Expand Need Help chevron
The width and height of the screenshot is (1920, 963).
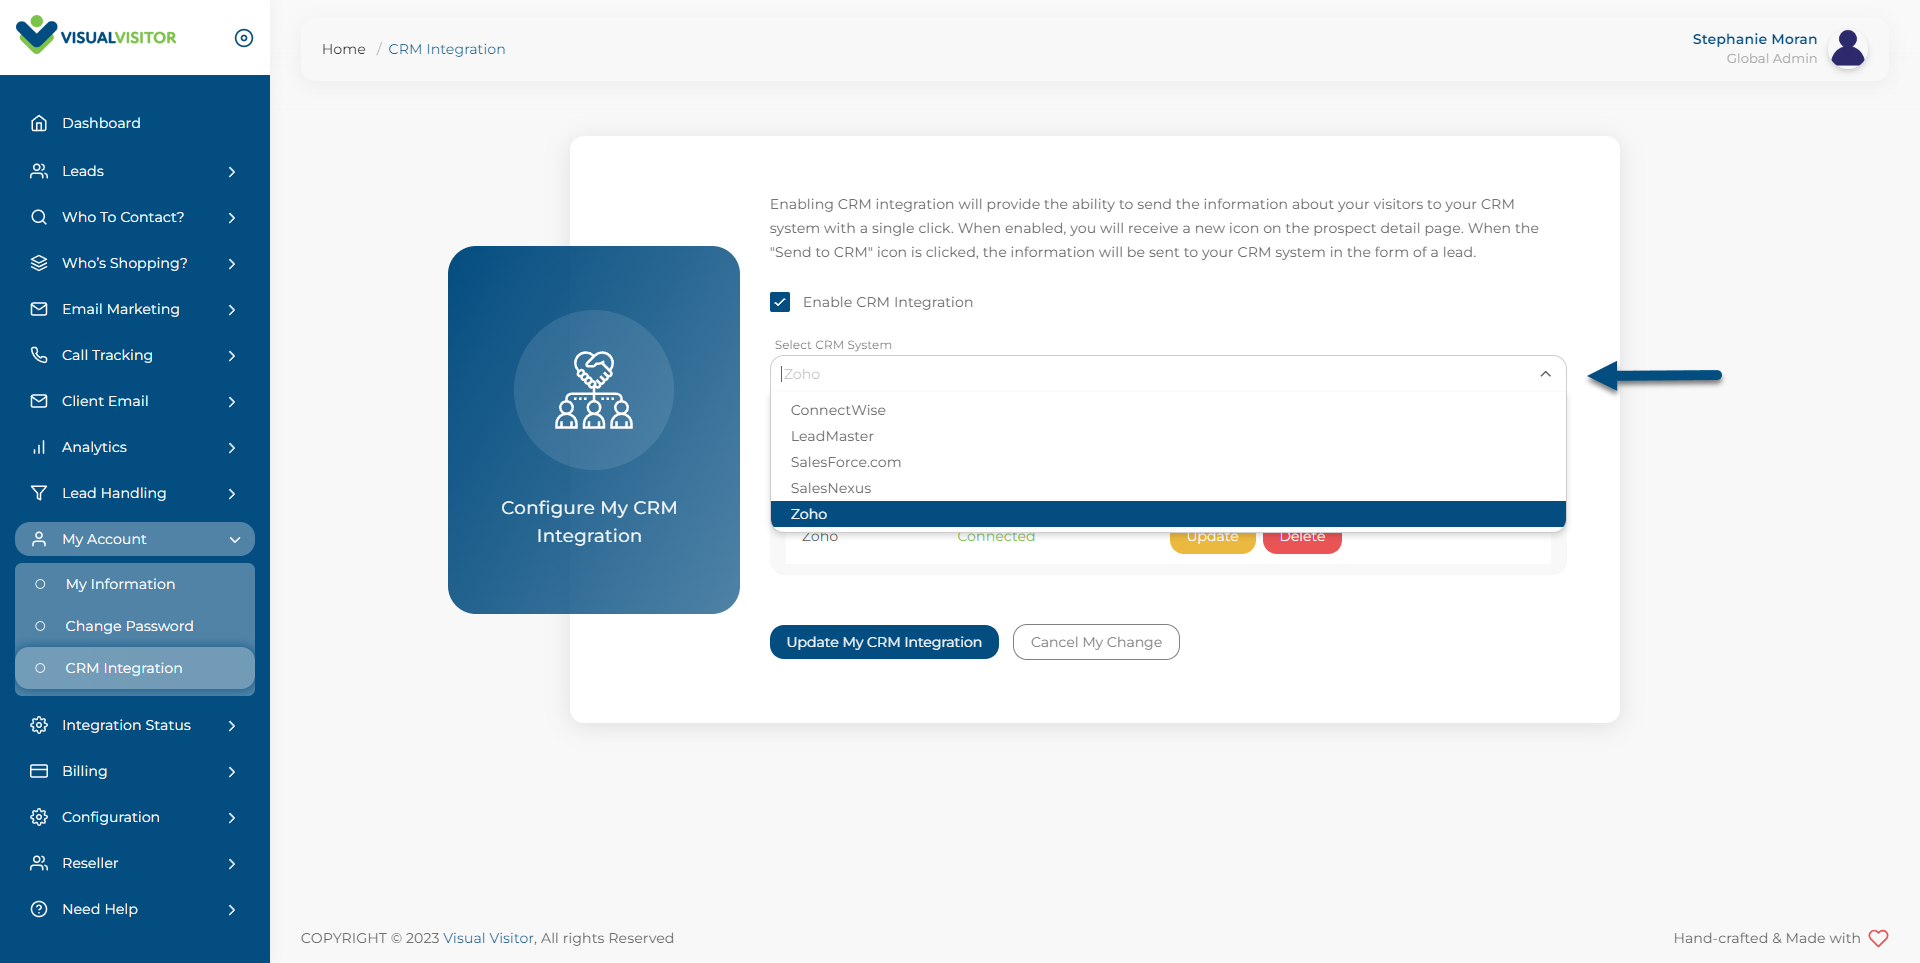(x=232, y=910)
